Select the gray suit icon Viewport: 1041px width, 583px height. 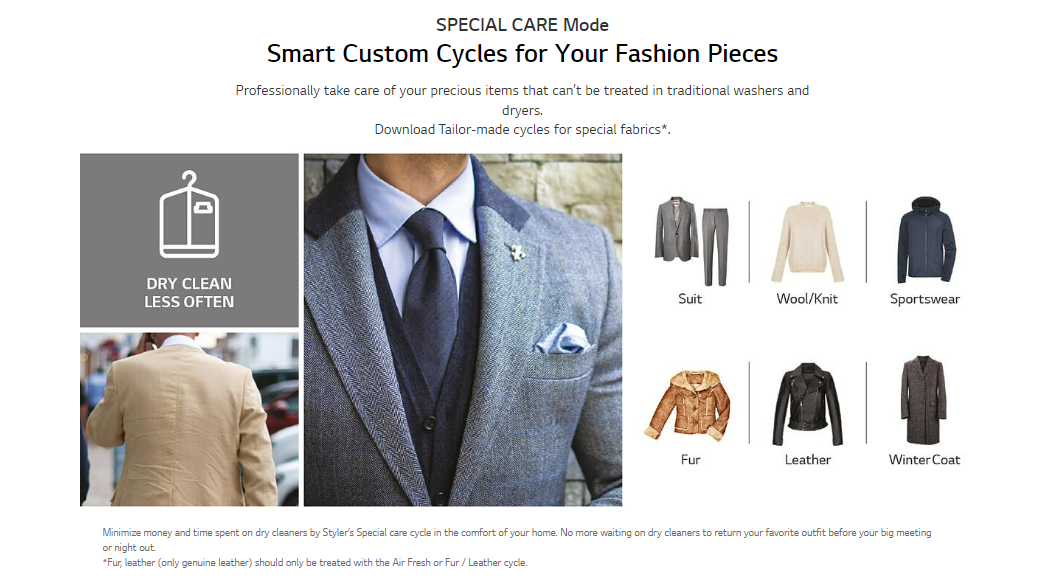tap(690, 241)
